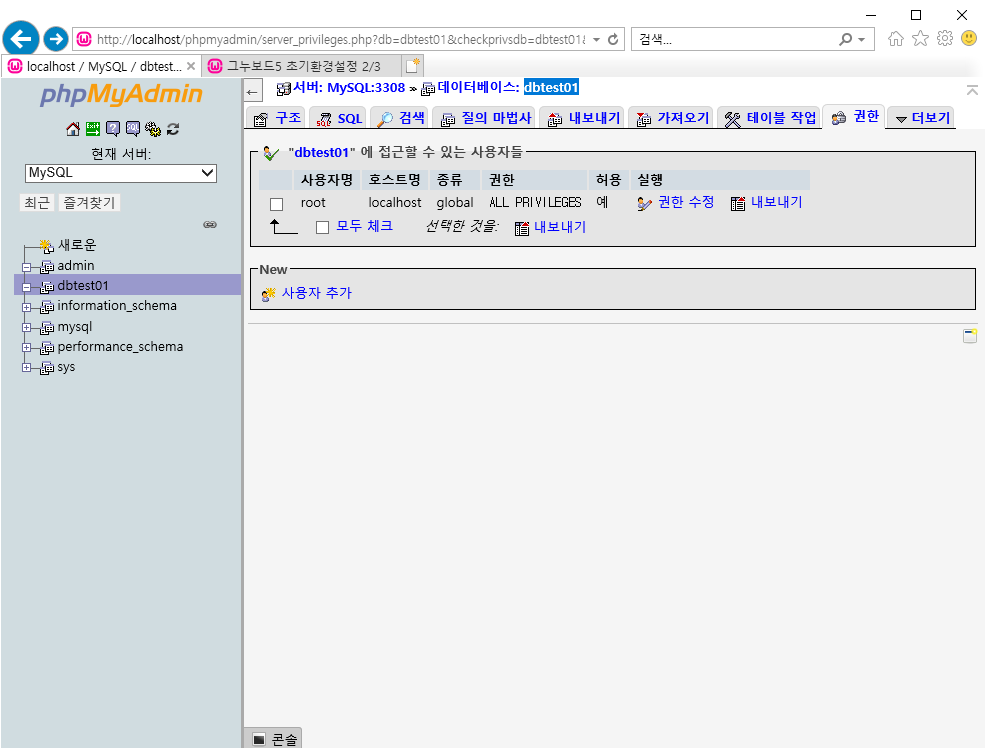The image size is (986, 749).
Task: Open the 콘솔 panel button
Action: coord(274,739)
